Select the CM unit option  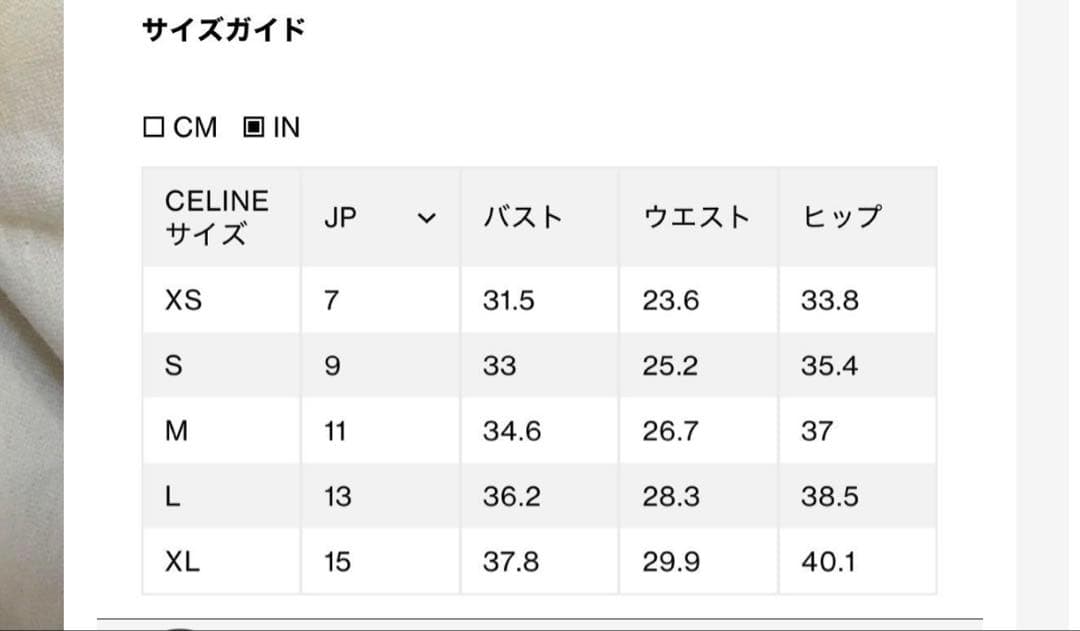181,128
